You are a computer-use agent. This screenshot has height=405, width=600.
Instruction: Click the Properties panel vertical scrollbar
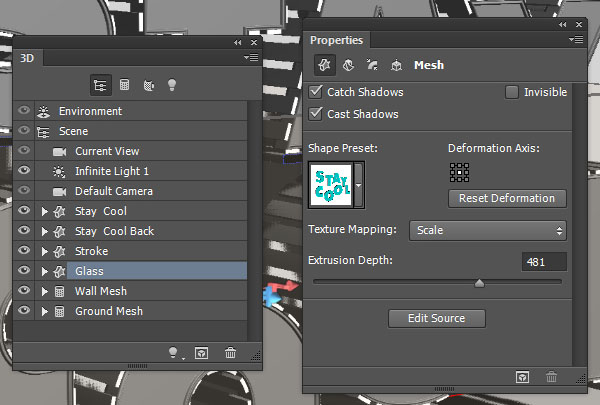click(x=579, y=224)
